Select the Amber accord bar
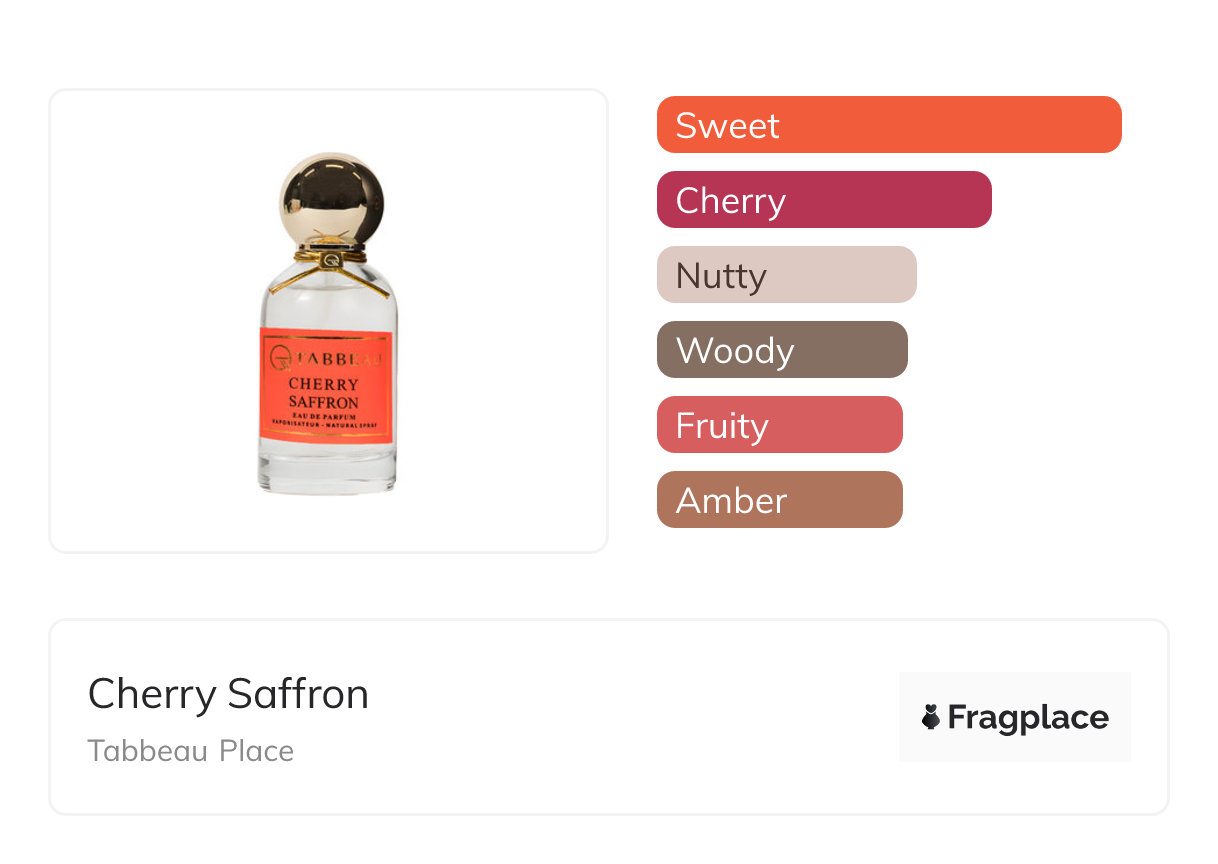This screenshot has height=864, width=1218. point(779,500)
